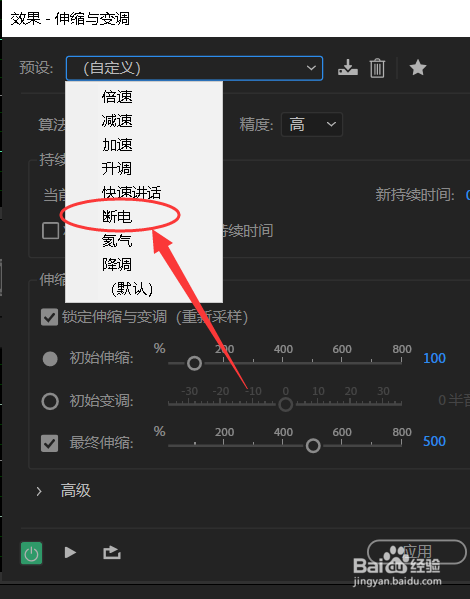Save current settings as a preset icon
Viewport: 470px width, 599px height.
(x=348, y=68)
